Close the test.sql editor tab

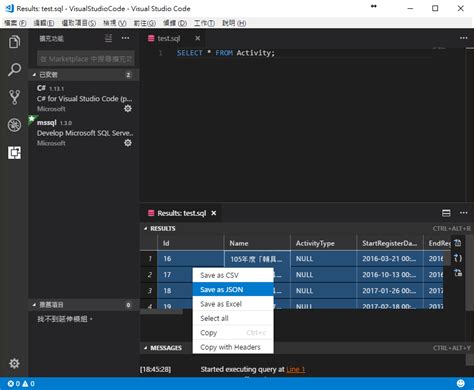[x=198, y=38]
